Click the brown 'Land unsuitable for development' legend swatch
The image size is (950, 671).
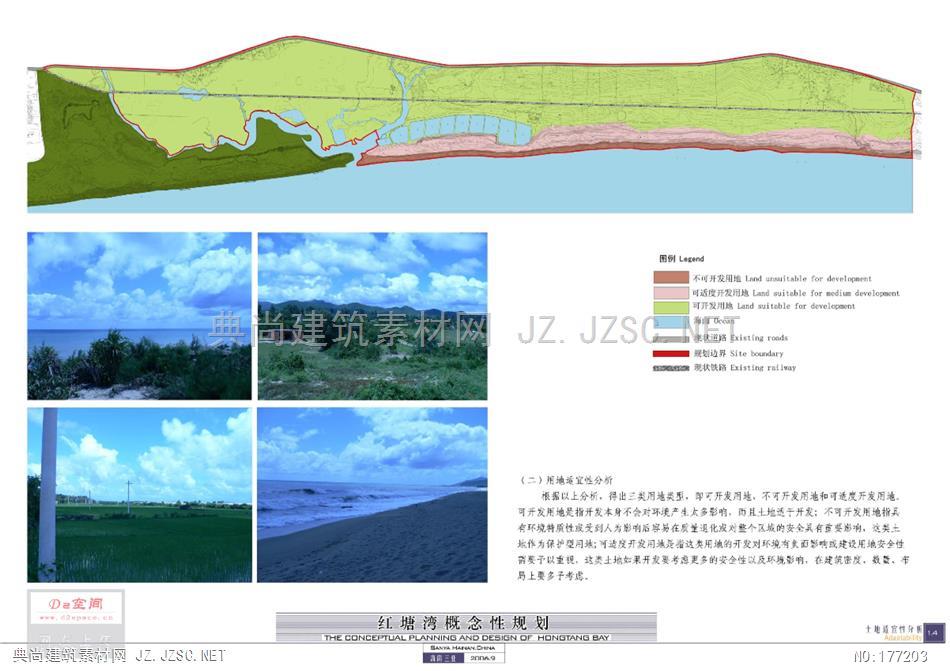(671, 278)
